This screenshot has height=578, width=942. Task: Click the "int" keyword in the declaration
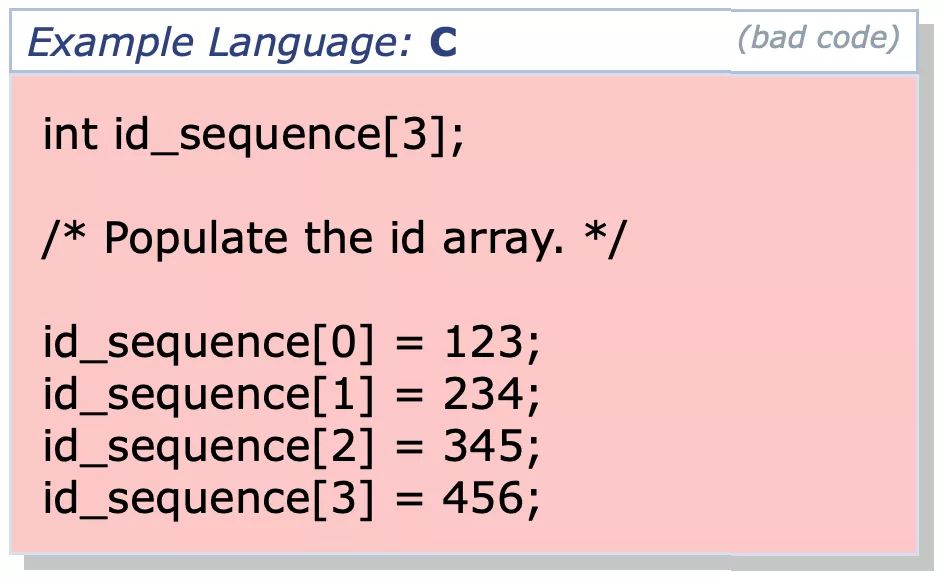[70, 135]
